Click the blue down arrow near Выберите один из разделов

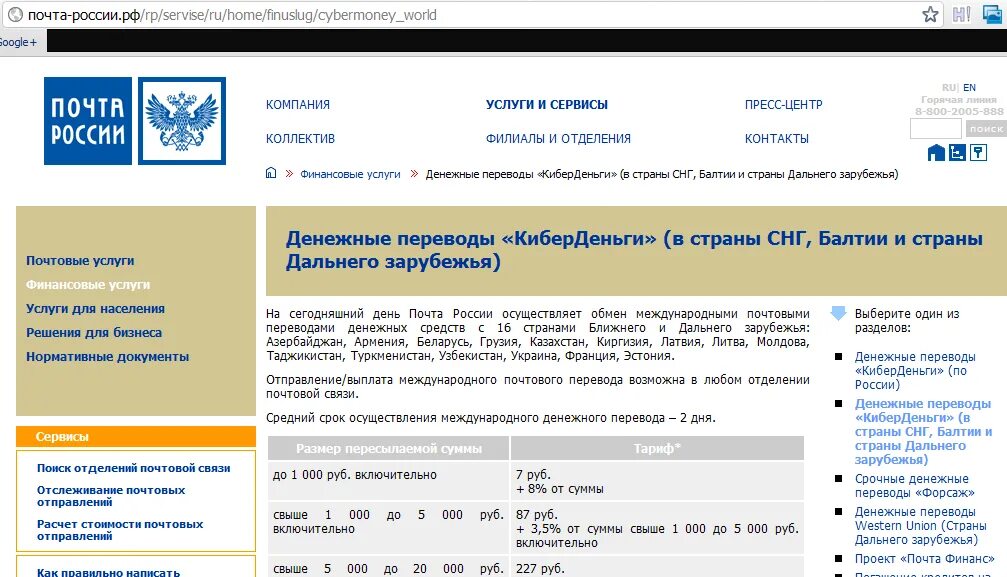[838, 313]
